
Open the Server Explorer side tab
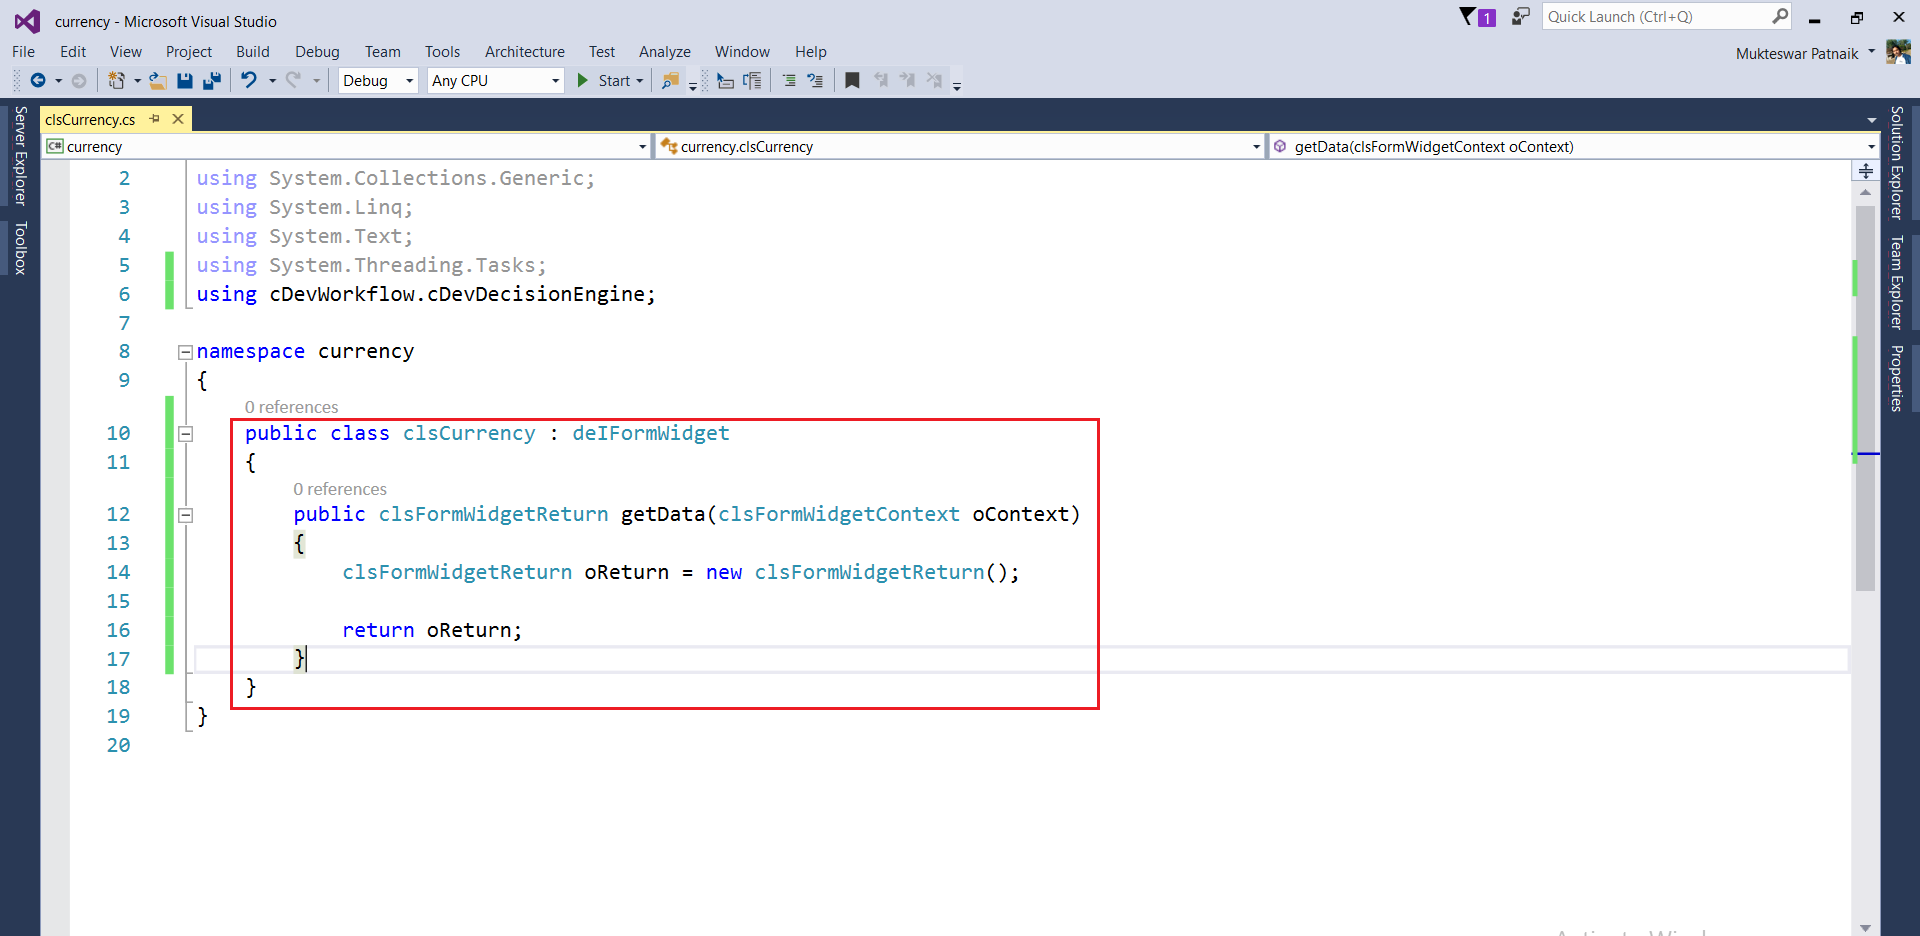(20, 156)
